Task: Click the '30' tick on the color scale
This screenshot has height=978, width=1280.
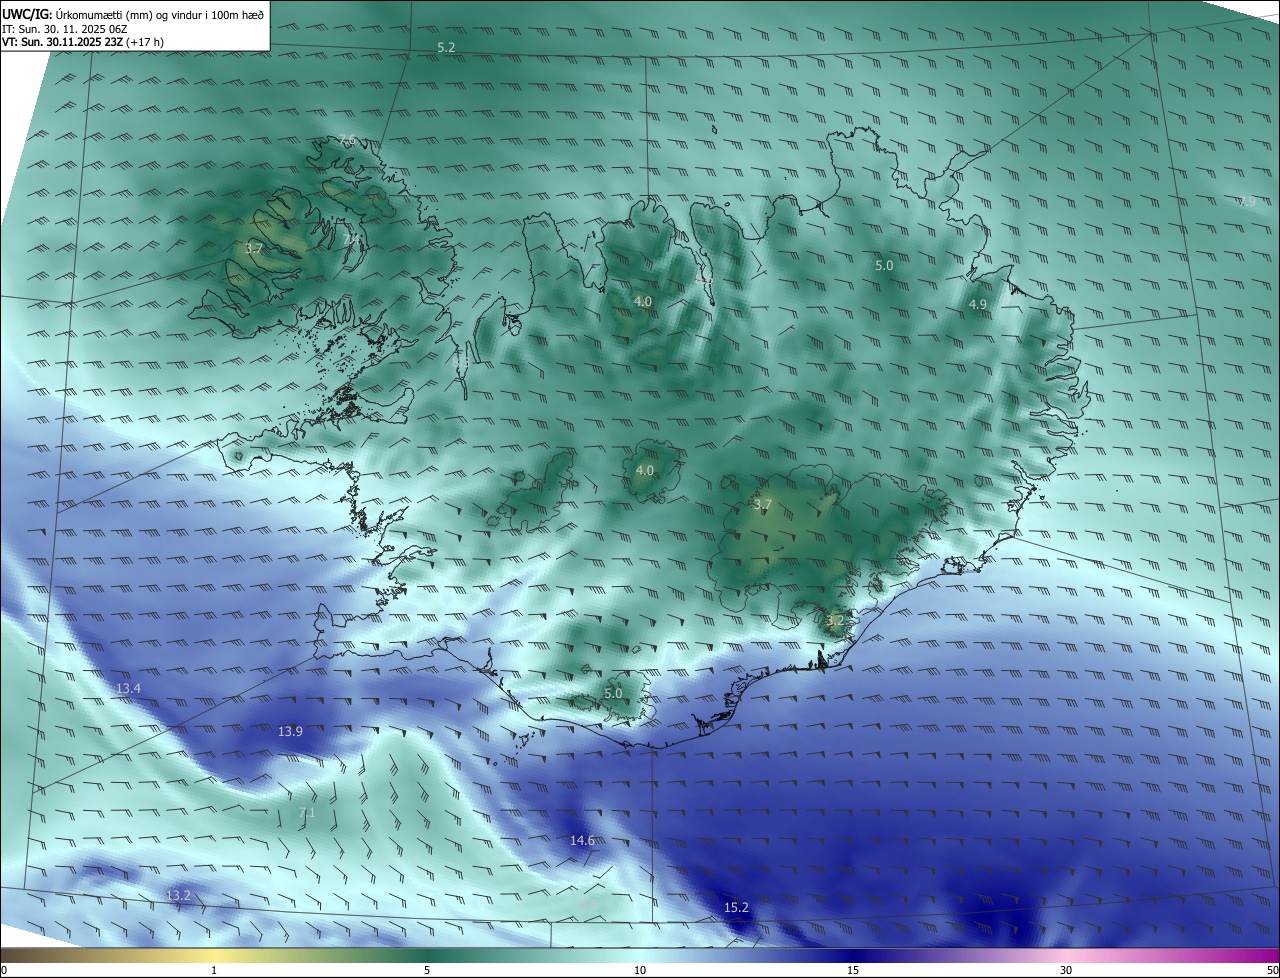Action: (1066, 970)
